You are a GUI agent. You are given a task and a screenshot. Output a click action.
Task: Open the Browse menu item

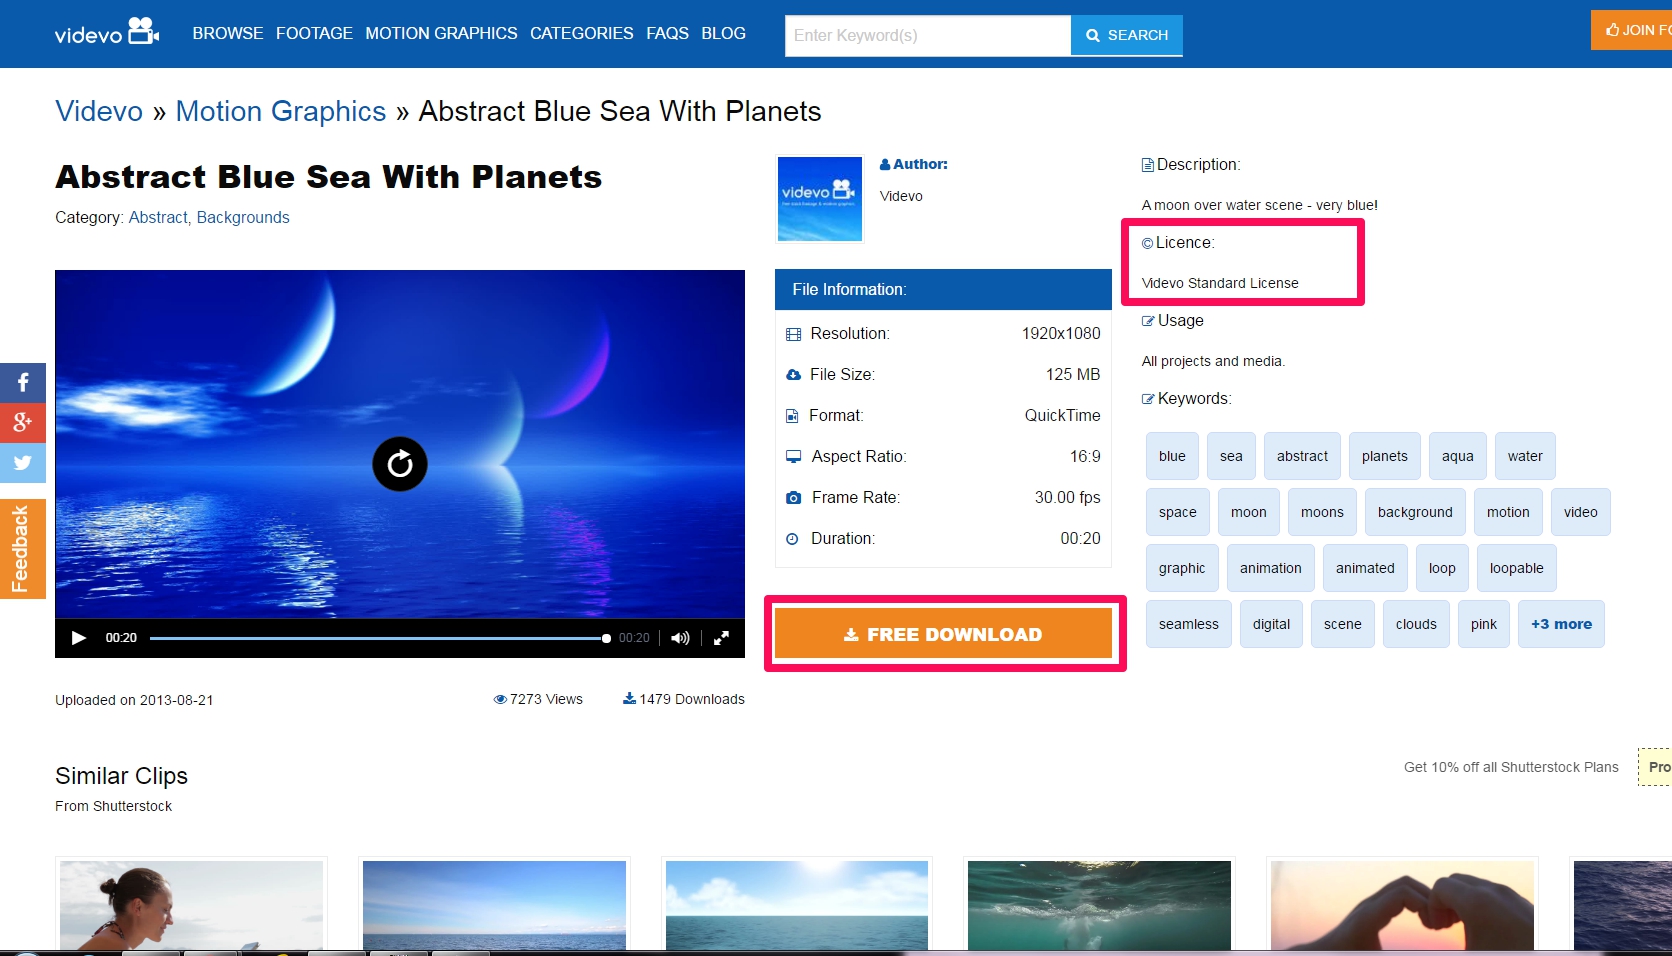coord(228,33)
